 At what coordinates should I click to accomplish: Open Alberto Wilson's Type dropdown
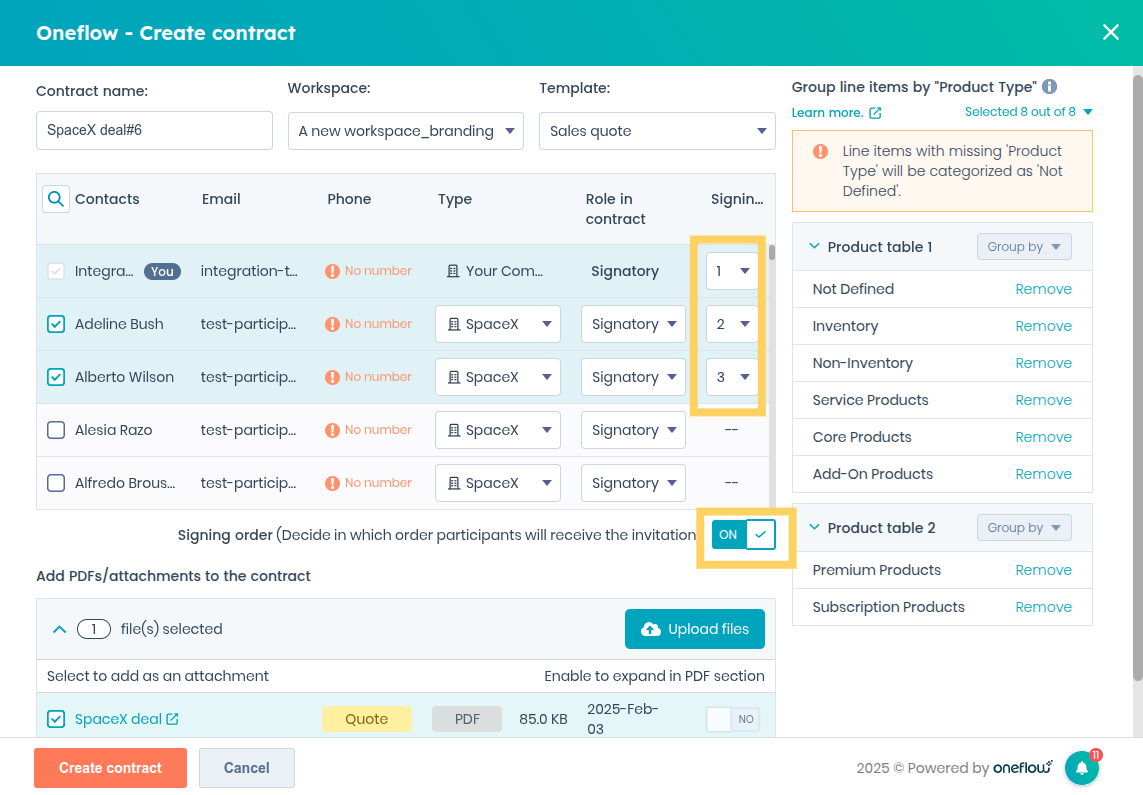tap(498, 377)
